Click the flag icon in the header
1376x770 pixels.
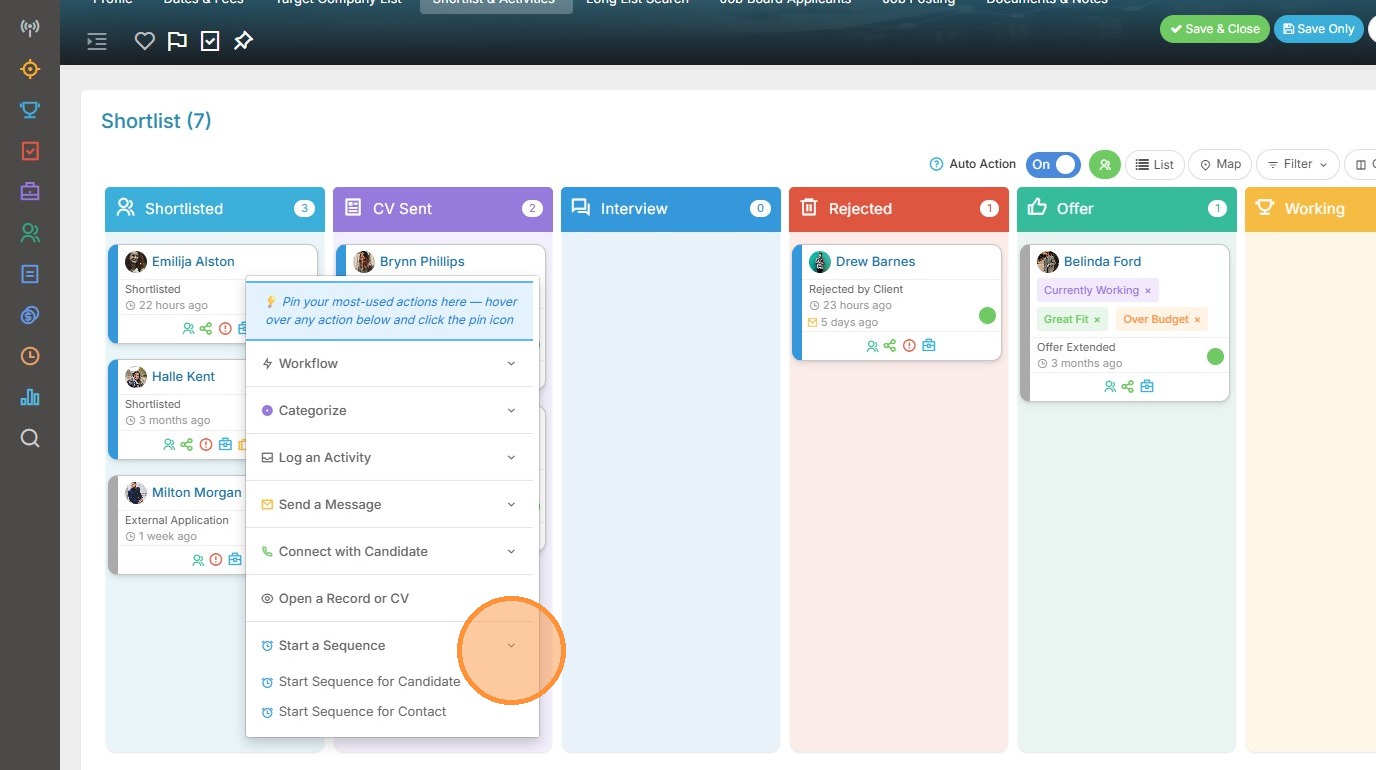[177, 41]
